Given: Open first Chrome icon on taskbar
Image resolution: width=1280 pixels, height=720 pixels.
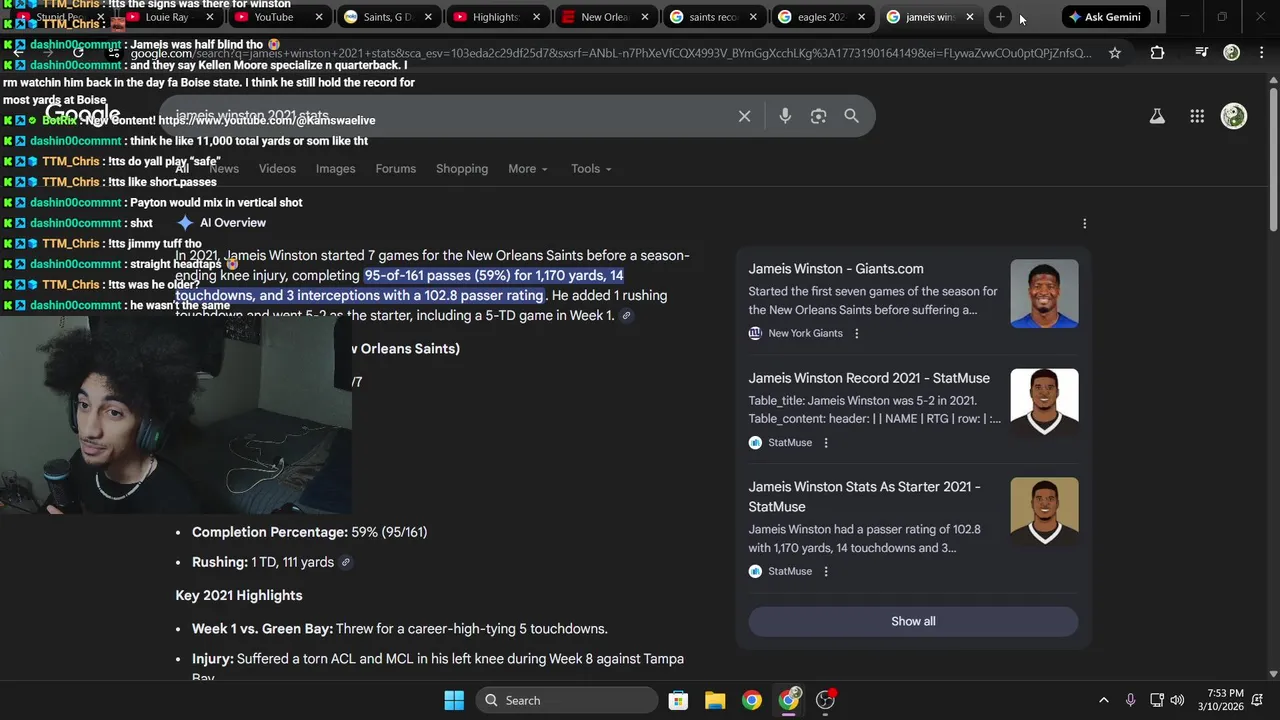Looking at the screenshot, I should coord(752,700).
